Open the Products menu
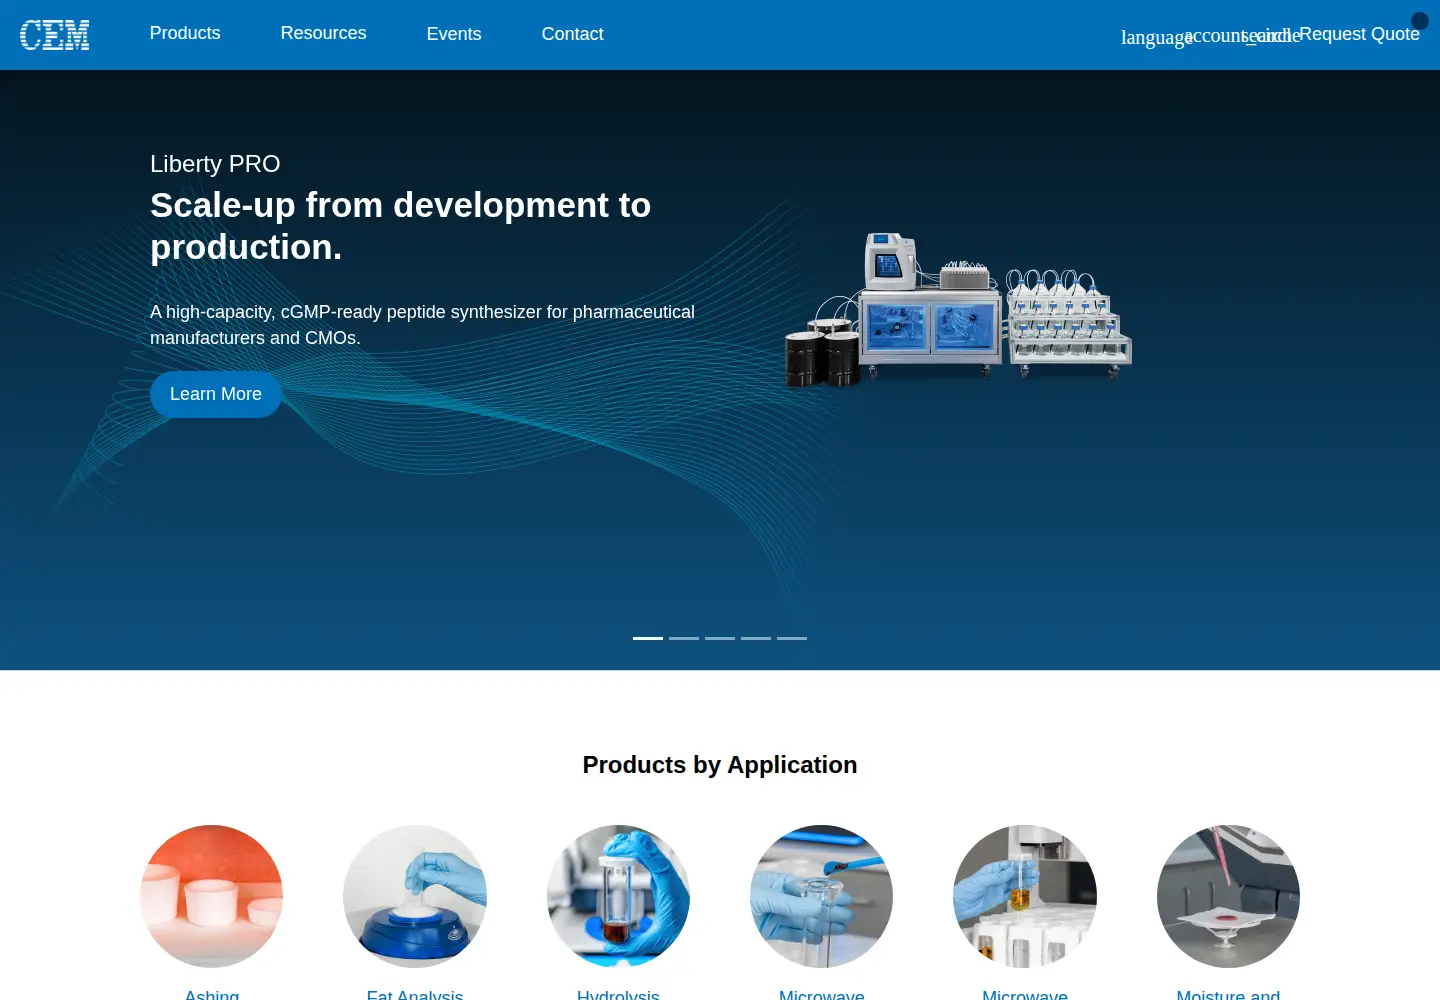Image resolution: width=1440 pixels, height=1000 pixels. click(x=185, y=33)
